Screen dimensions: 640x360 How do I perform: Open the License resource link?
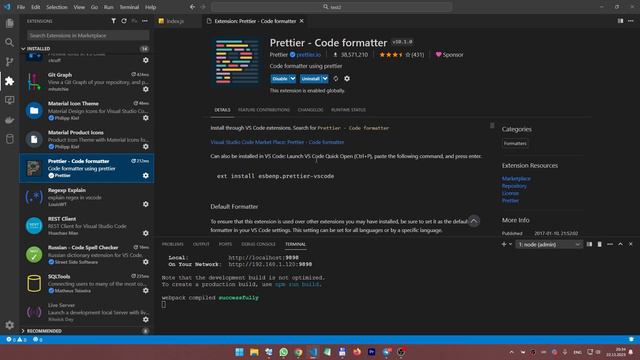(x=510, y=193)
